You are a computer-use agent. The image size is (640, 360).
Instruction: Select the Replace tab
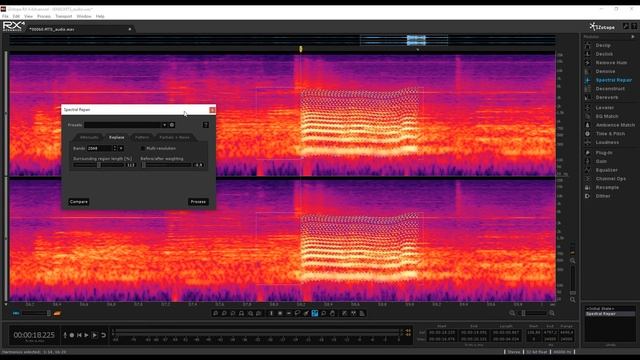tap(116, 138)
